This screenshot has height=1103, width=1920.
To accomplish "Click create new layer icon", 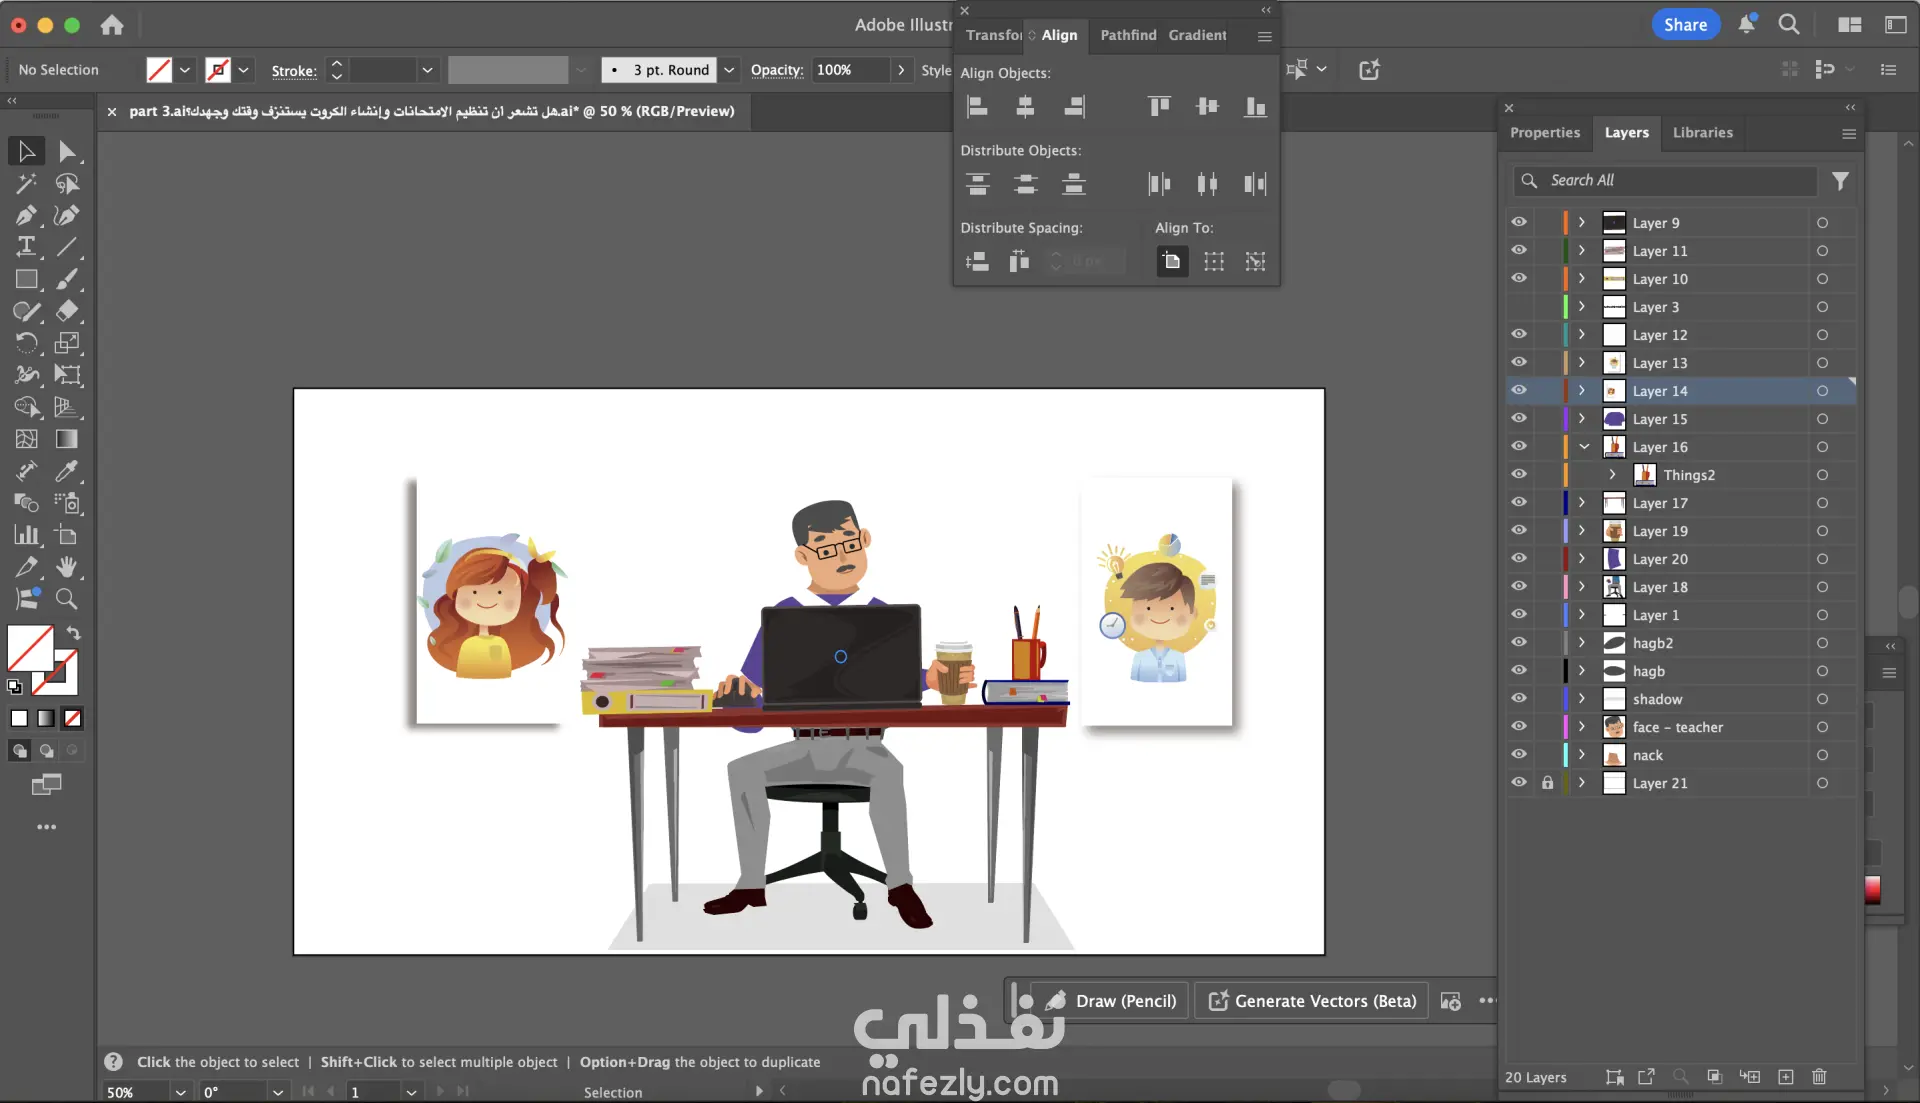I will pyautogui.click(x=1785, y=1077).
